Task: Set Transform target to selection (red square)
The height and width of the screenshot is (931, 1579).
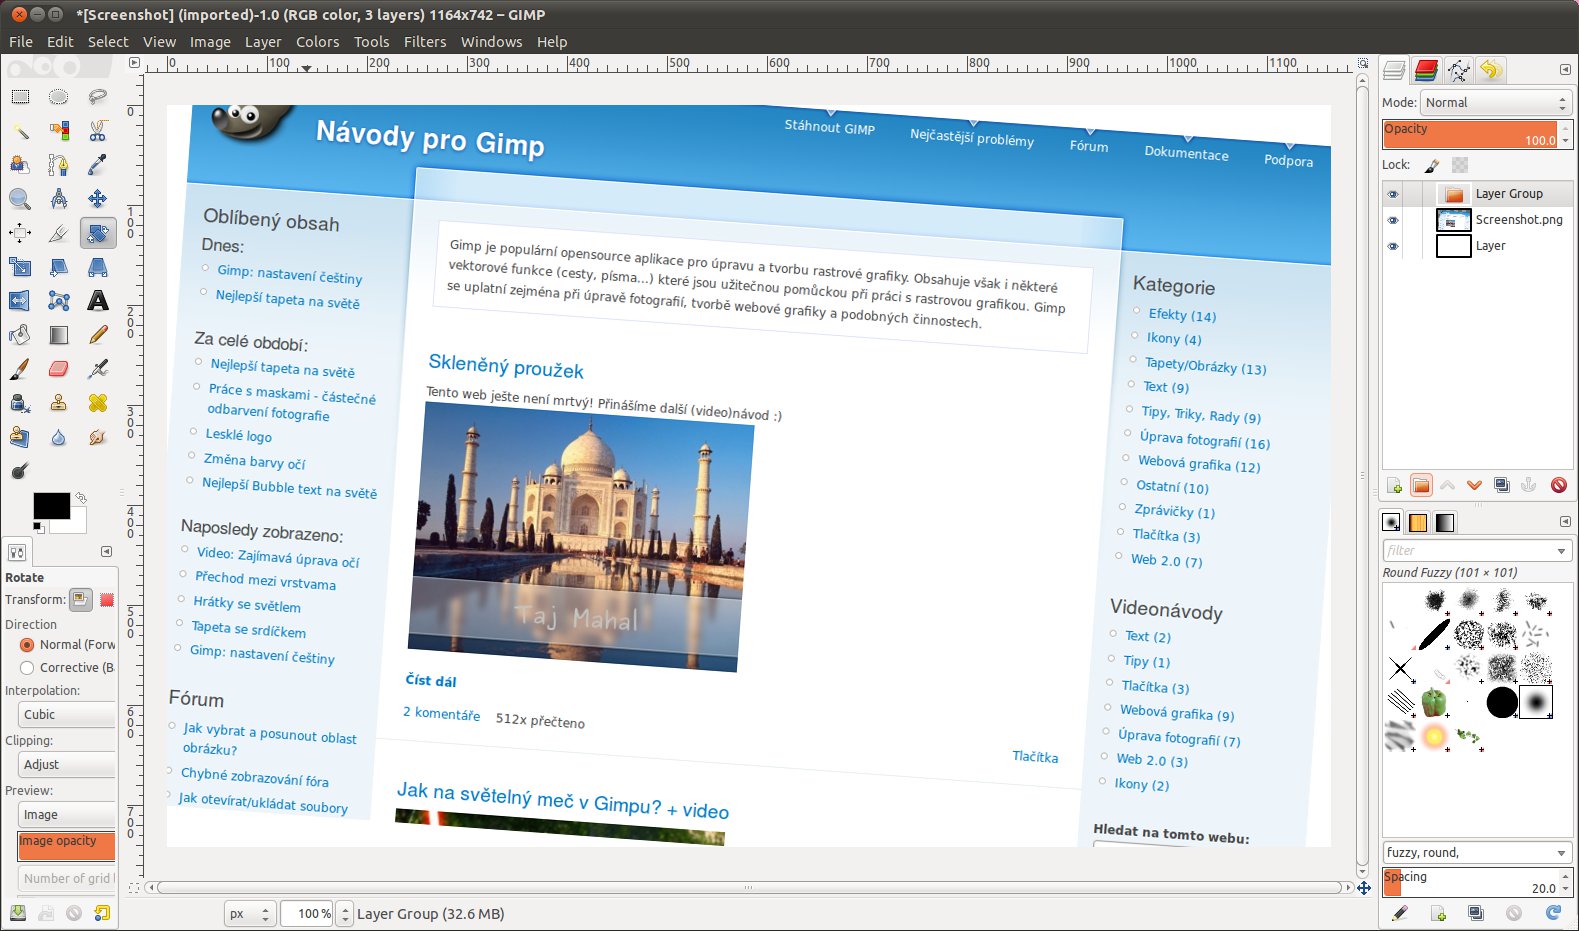Action: pyautogui.click(x=107, y=600)
